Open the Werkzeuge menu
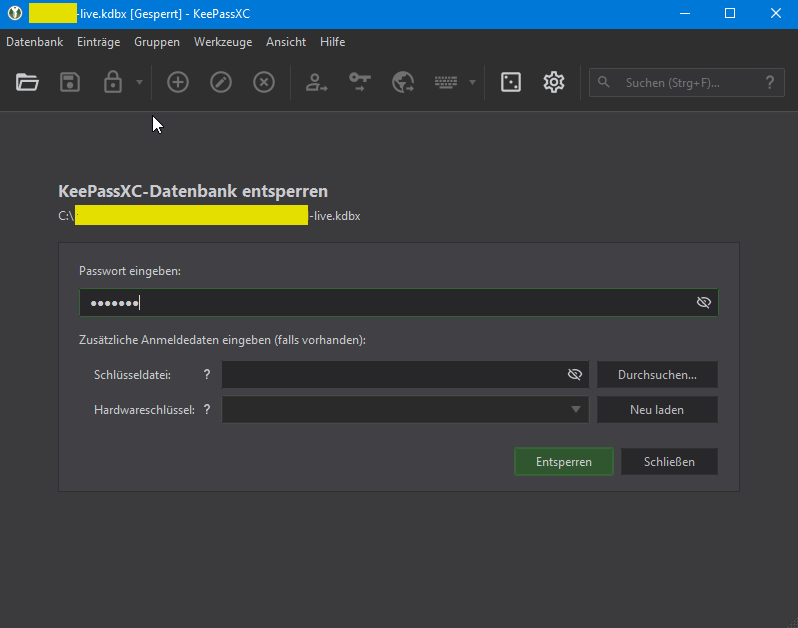Image resolution: width=798 pixels, height=628 pixels. 223,42
